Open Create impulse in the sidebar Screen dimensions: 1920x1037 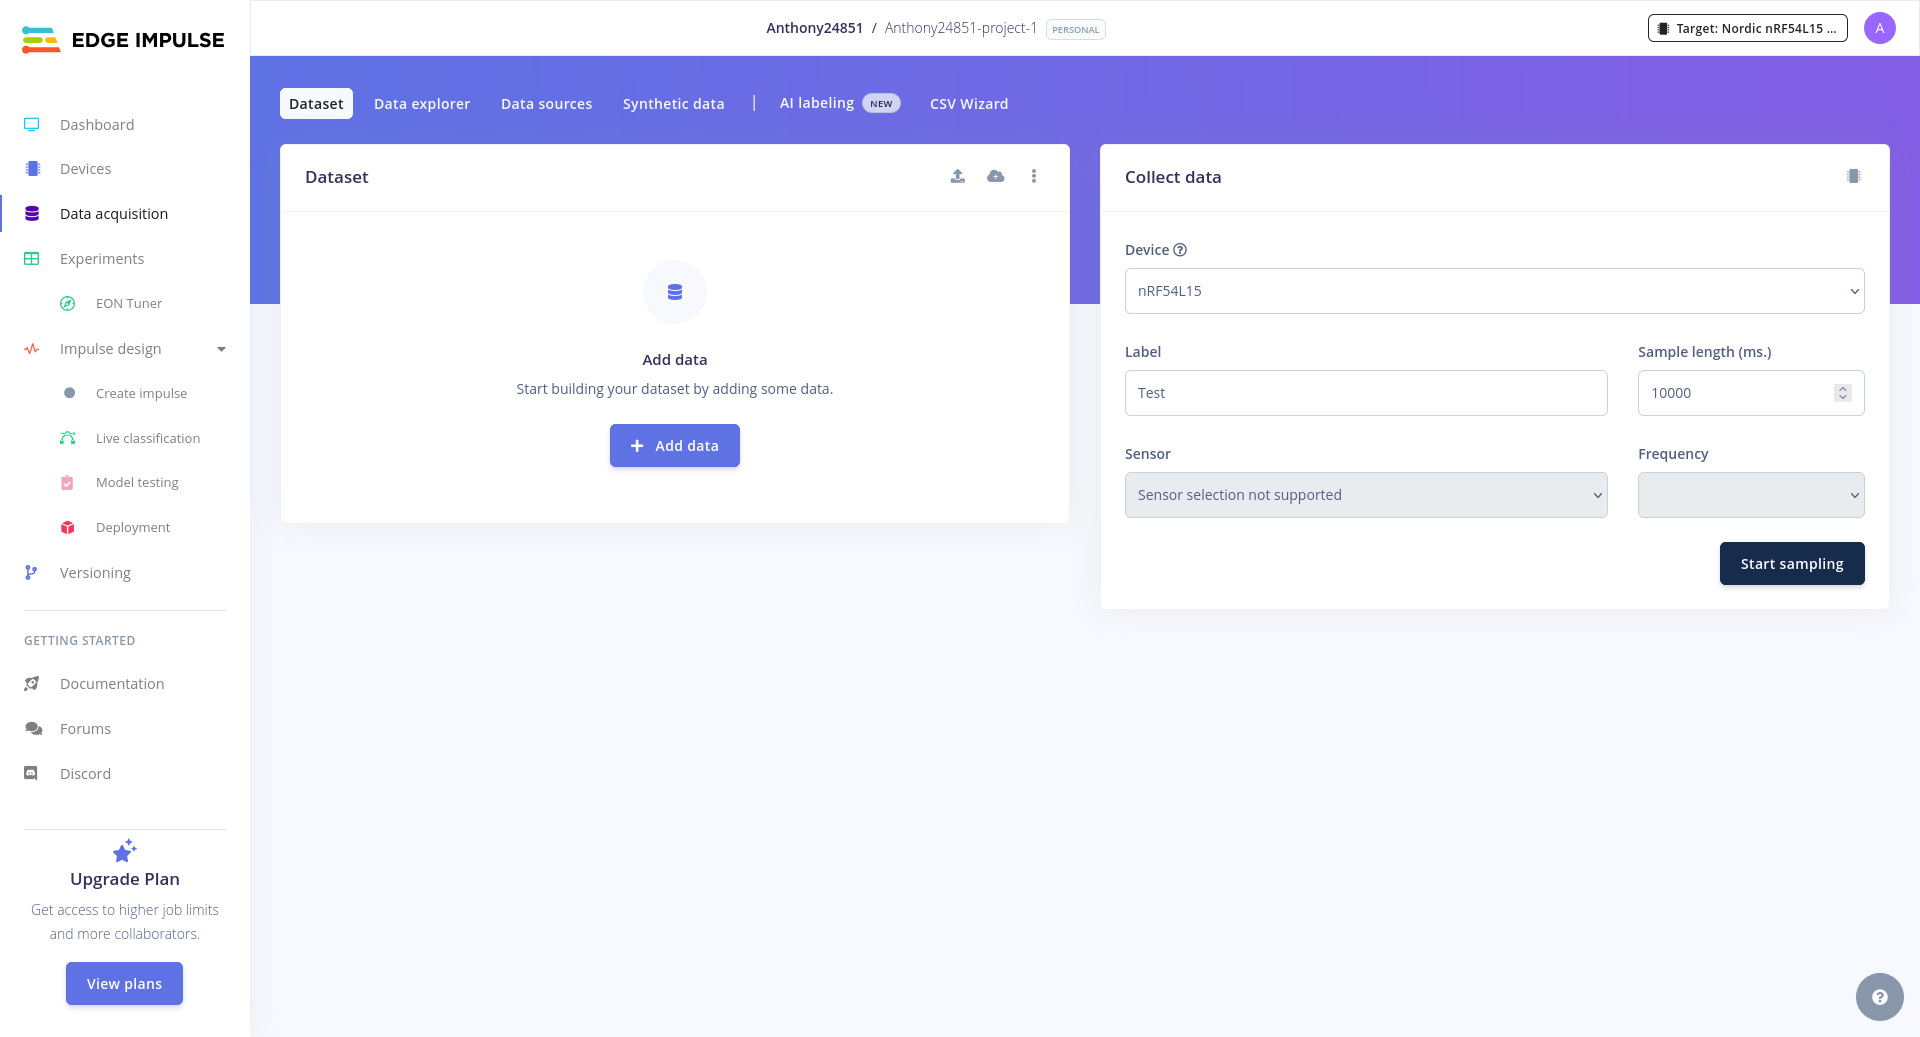142,393
